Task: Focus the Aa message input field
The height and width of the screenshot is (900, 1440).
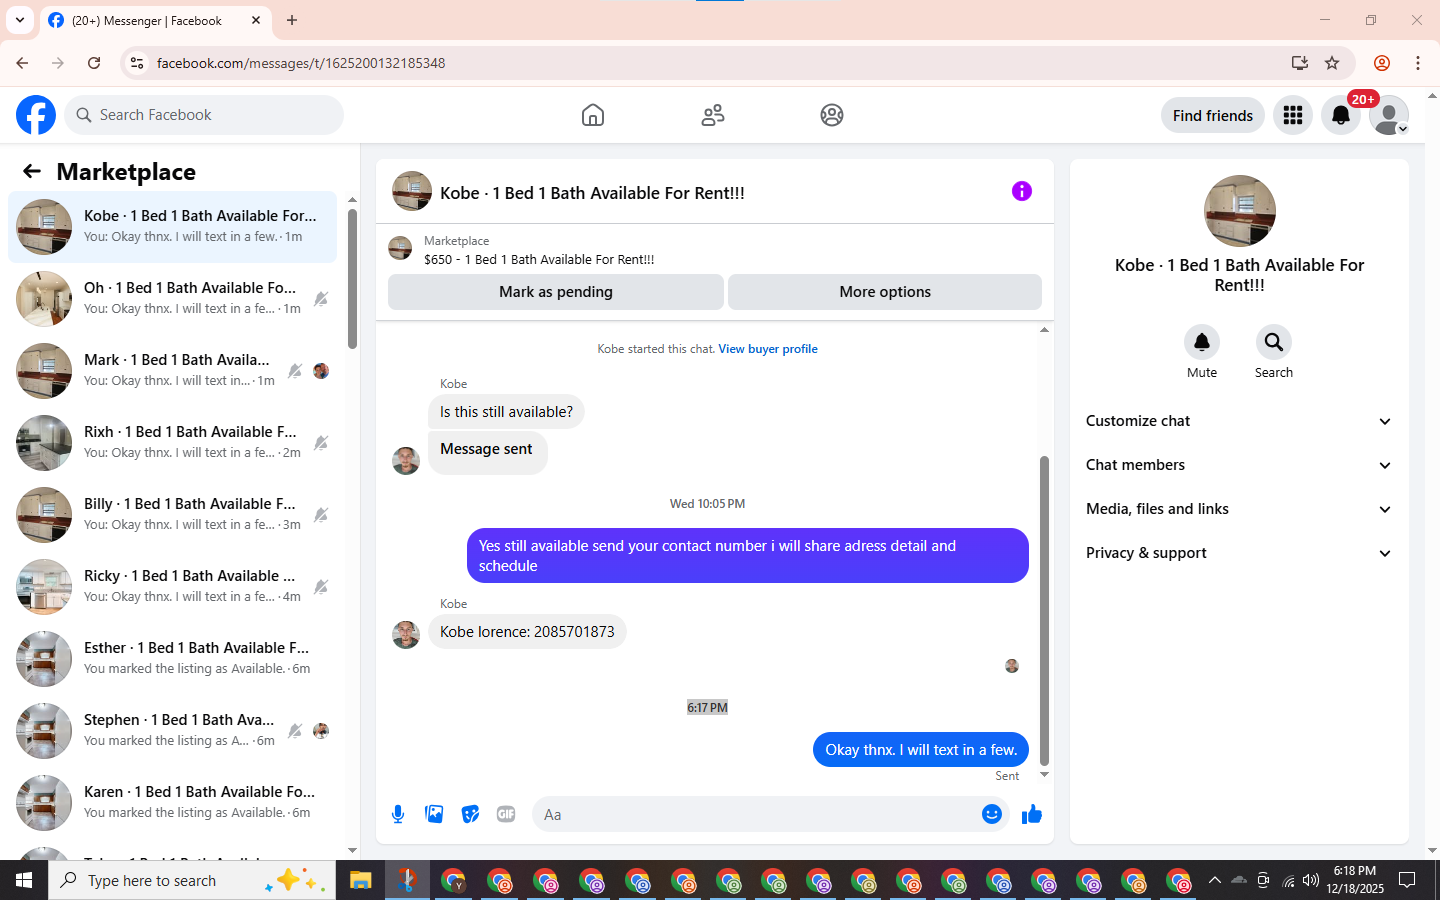Action: click(x=756, y=814)
